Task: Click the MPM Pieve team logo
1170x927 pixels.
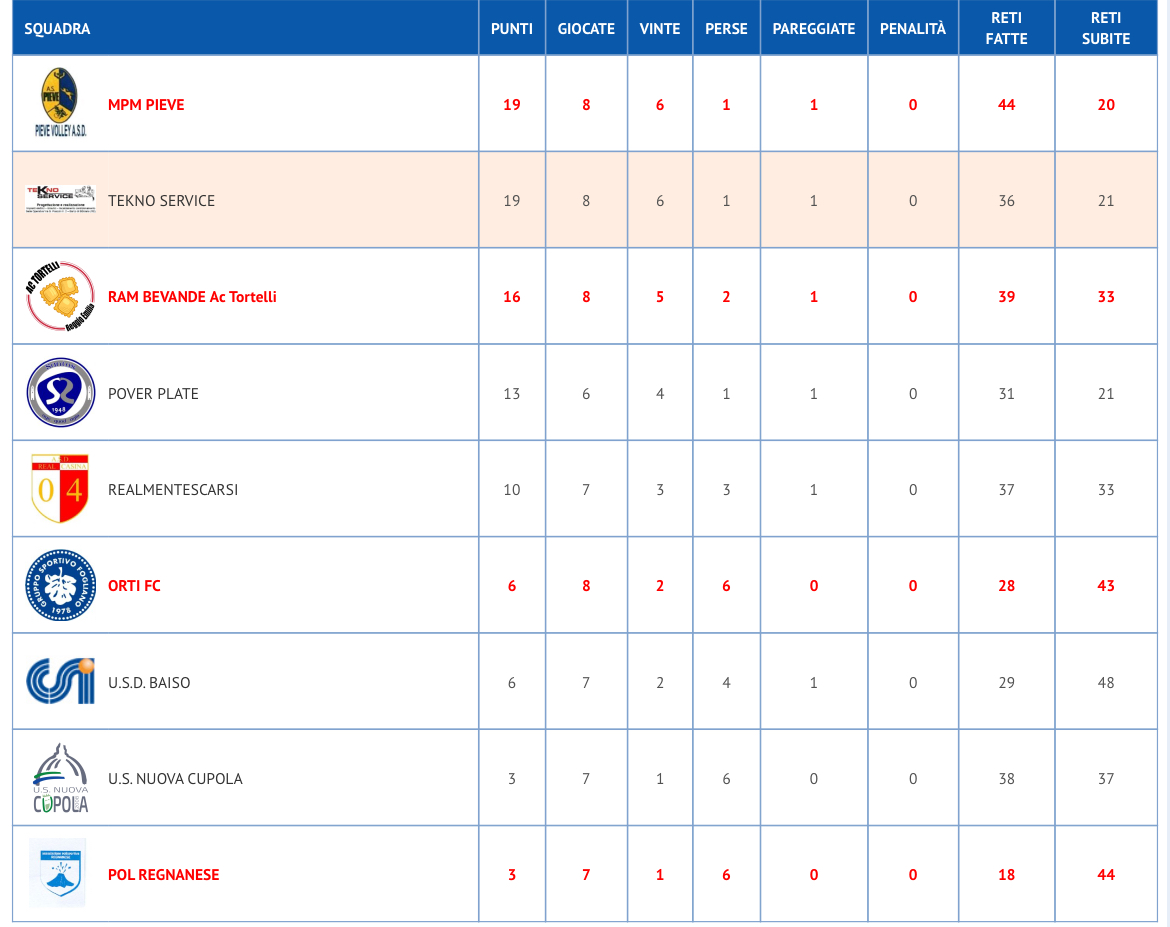Action: click(60, 102)
